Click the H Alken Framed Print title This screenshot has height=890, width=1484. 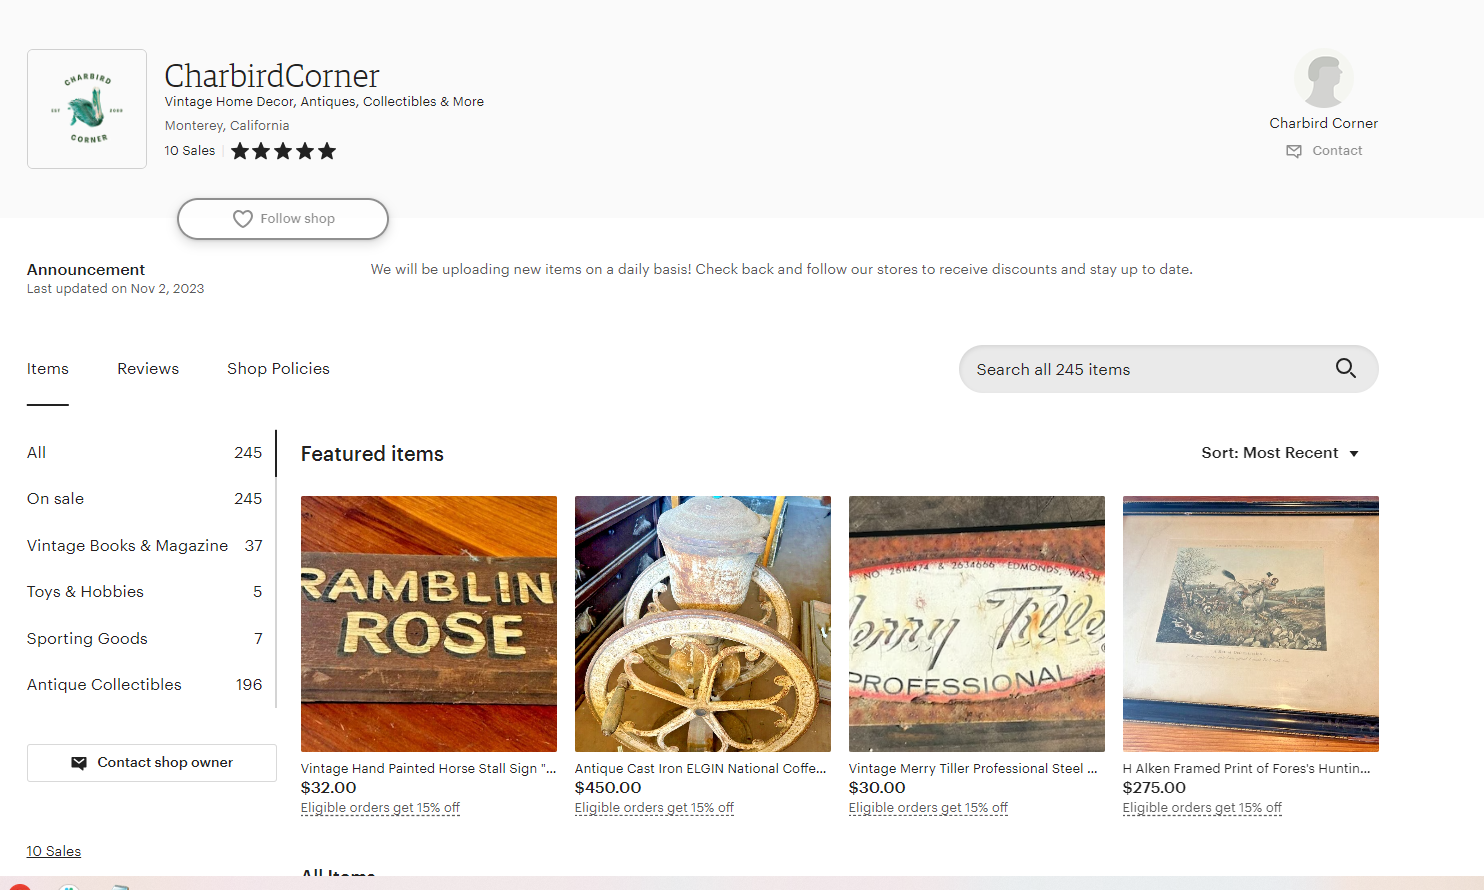tap(1246, 769)
